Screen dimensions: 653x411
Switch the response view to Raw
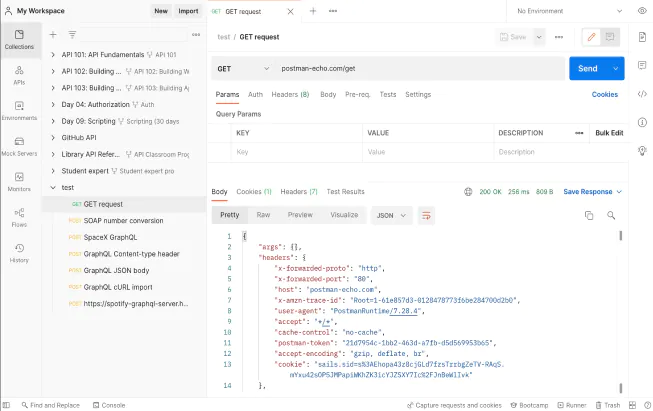coord(263,215)
